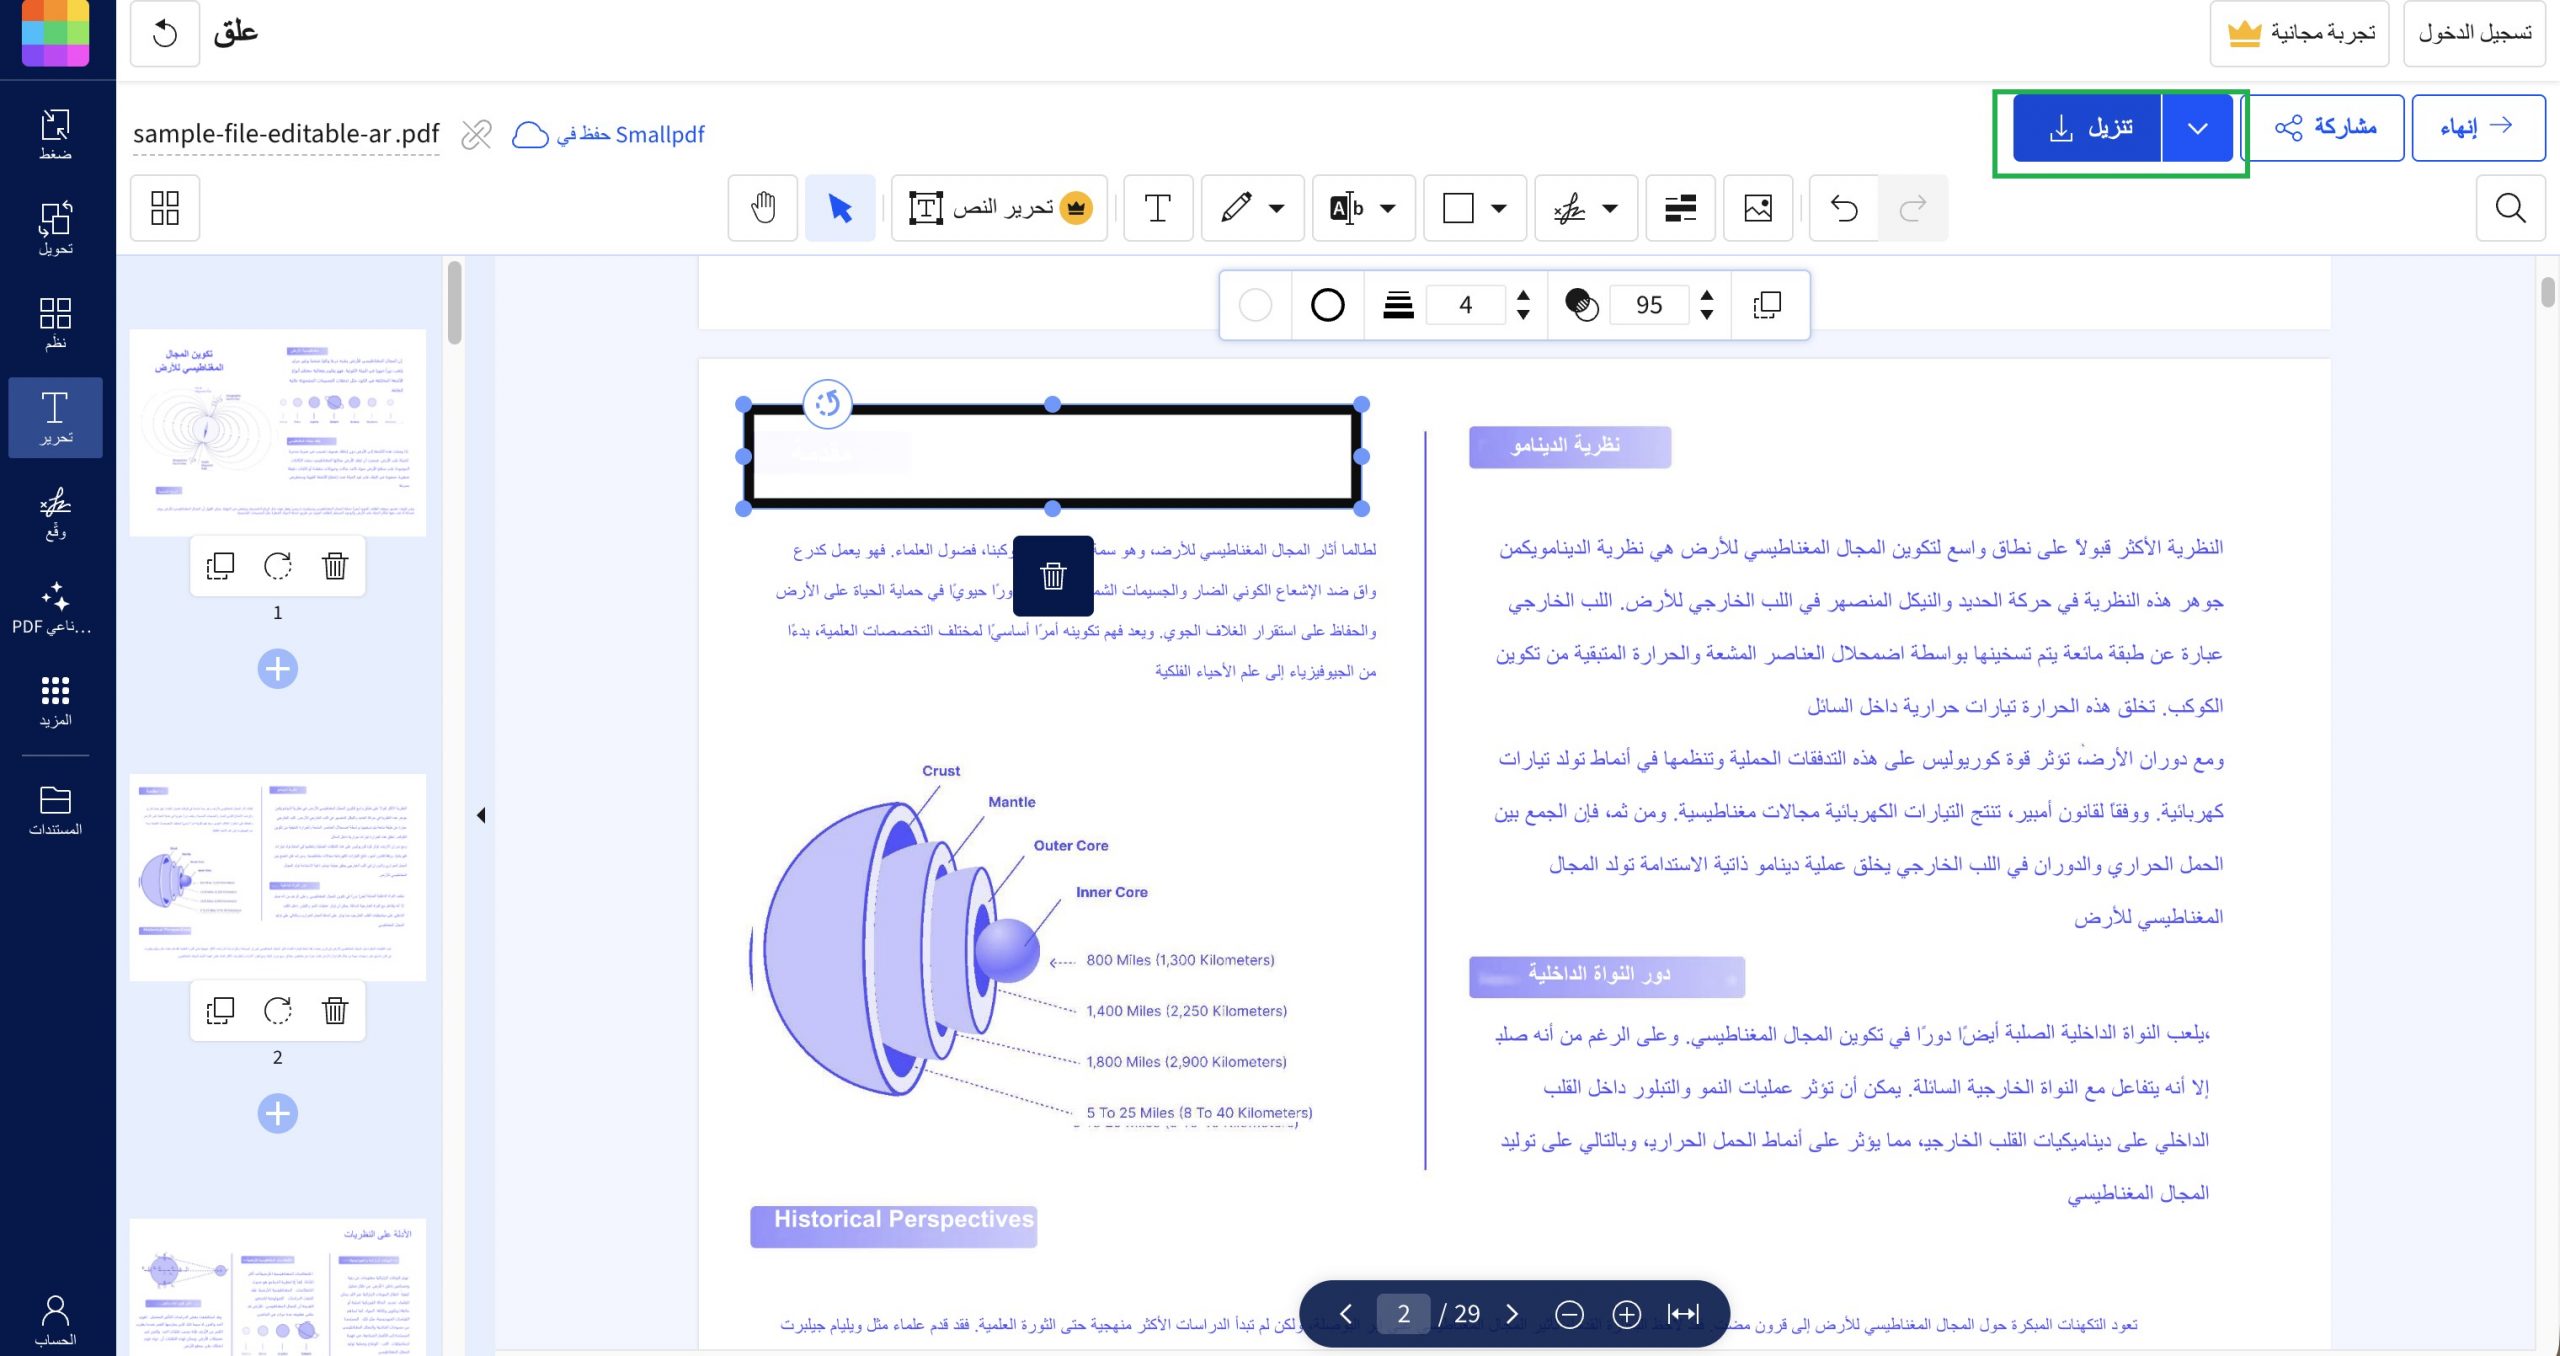Select the Hand pan tool
This screenshot has width=2560, height=1356.
[x=763, y=208]
